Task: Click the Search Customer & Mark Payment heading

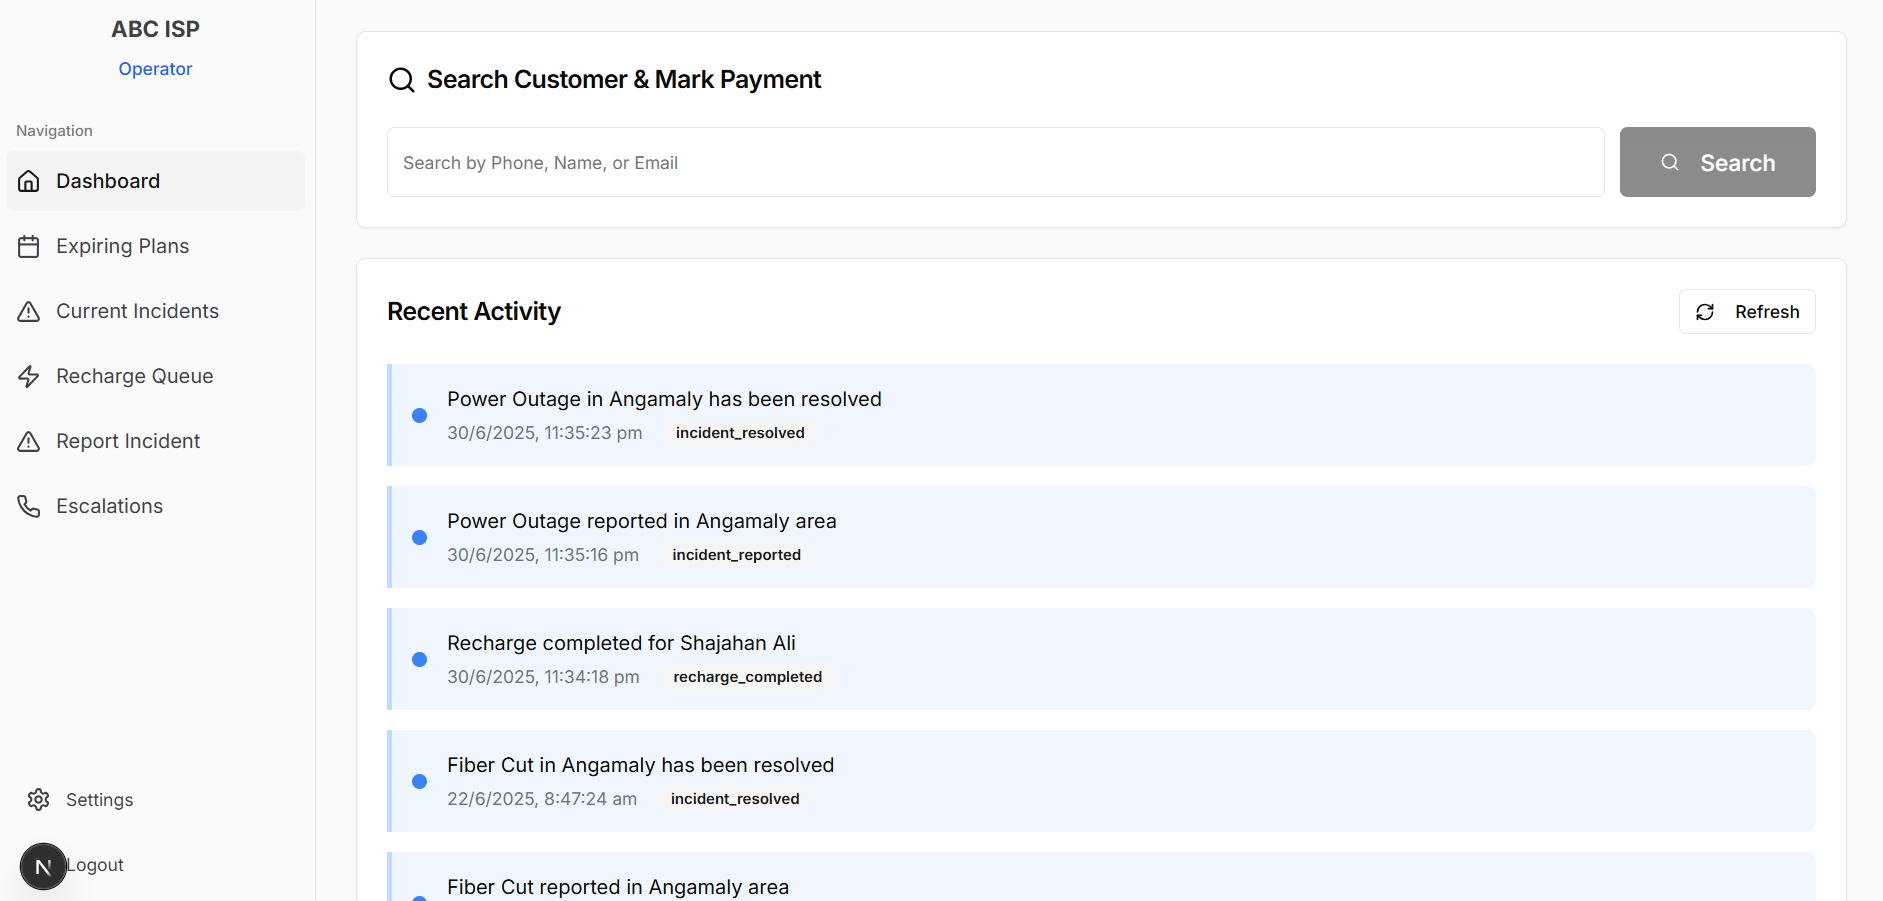Action: point(624,80)
